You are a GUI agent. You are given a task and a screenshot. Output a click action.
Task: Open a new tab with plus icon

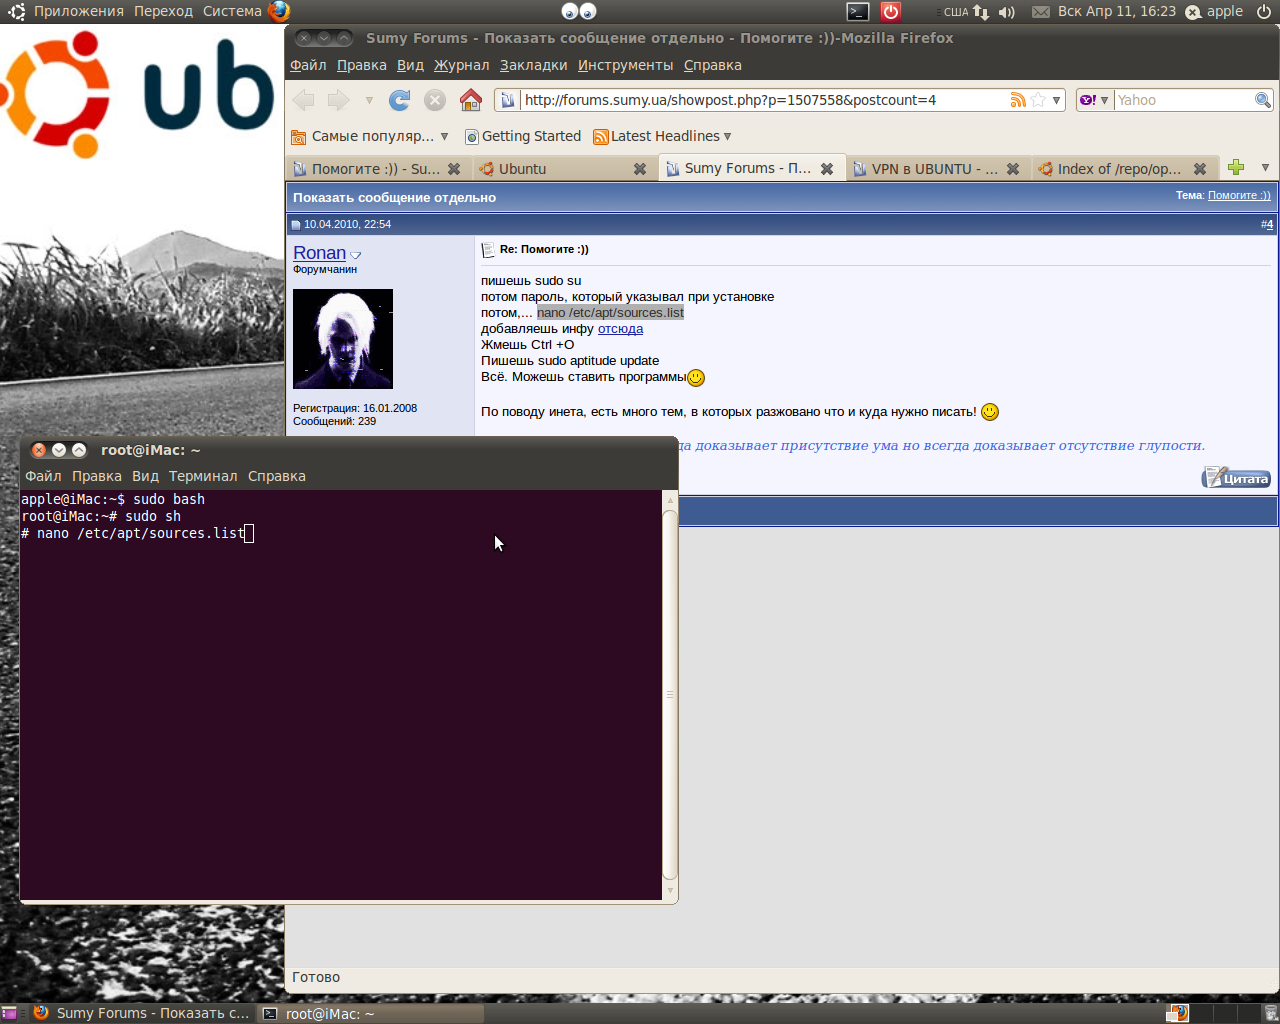tap(1236, 168)
